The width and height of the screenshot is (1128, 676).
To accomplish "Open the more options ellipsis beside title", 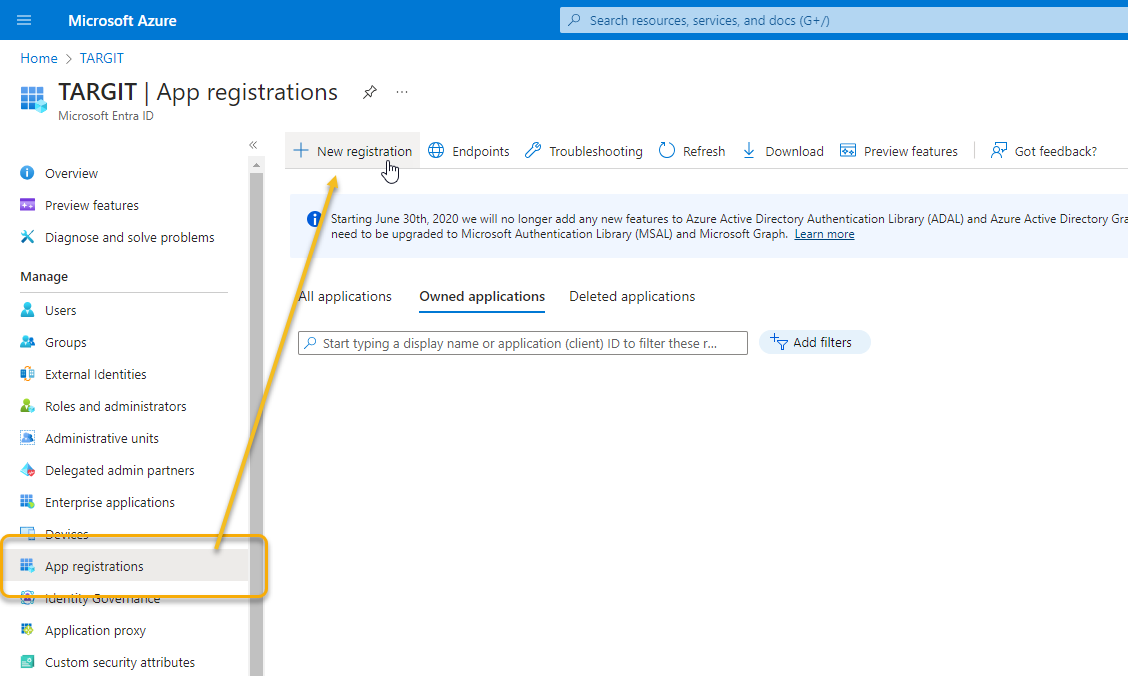I will pos(402,92).
